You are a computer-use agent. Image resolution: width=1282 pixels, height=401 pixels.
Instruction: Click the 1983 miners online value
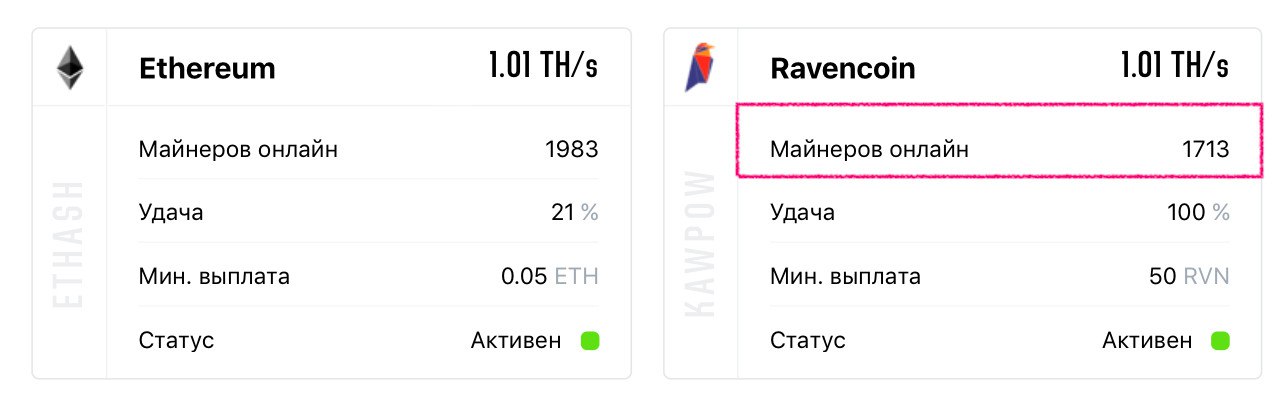(571, 150)
